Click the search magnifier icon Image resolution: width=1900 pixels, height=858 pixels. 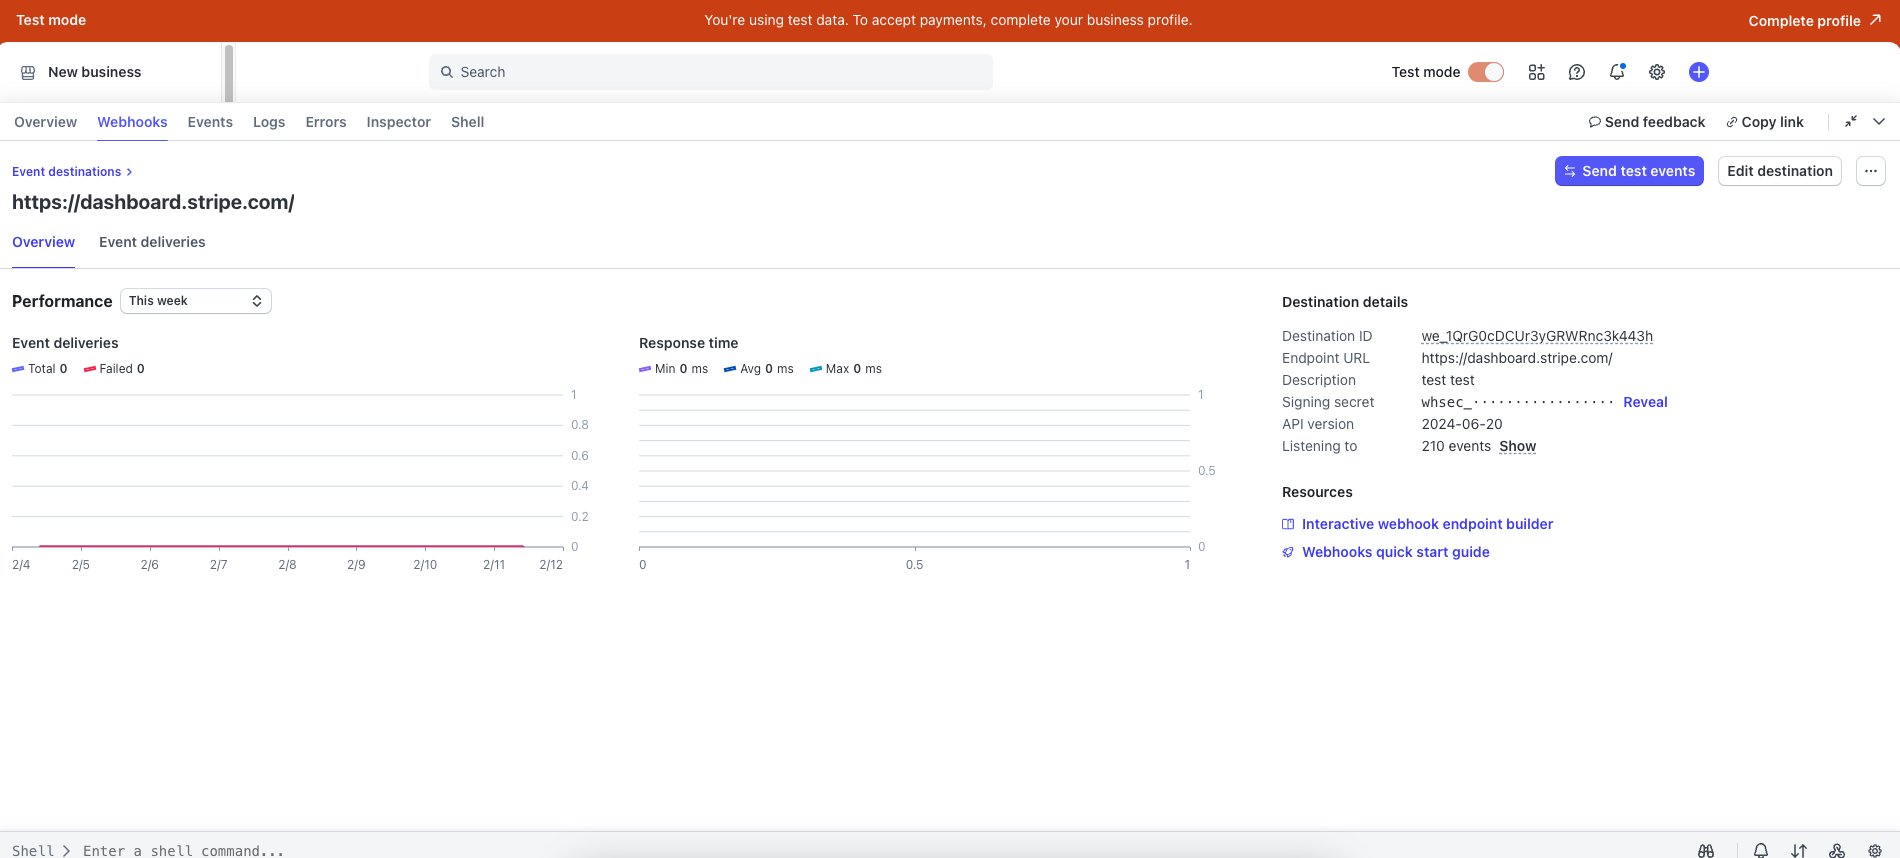[447, 72]
